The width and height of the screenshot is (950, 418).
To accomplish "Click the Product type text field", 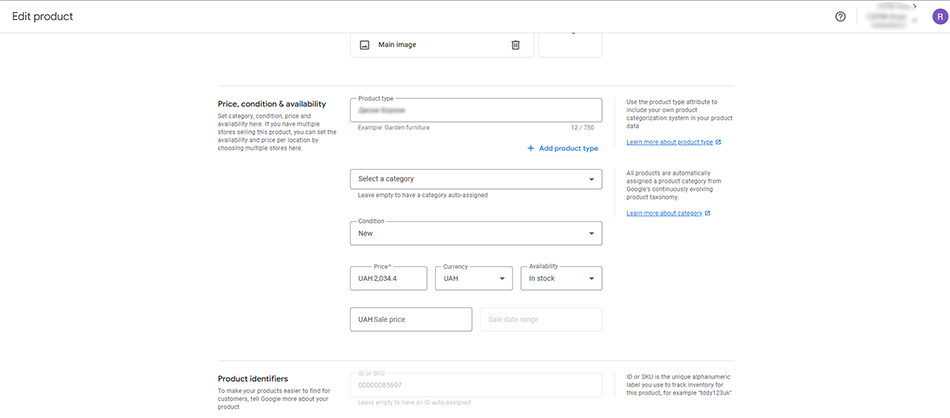I will tap(476, 110).
